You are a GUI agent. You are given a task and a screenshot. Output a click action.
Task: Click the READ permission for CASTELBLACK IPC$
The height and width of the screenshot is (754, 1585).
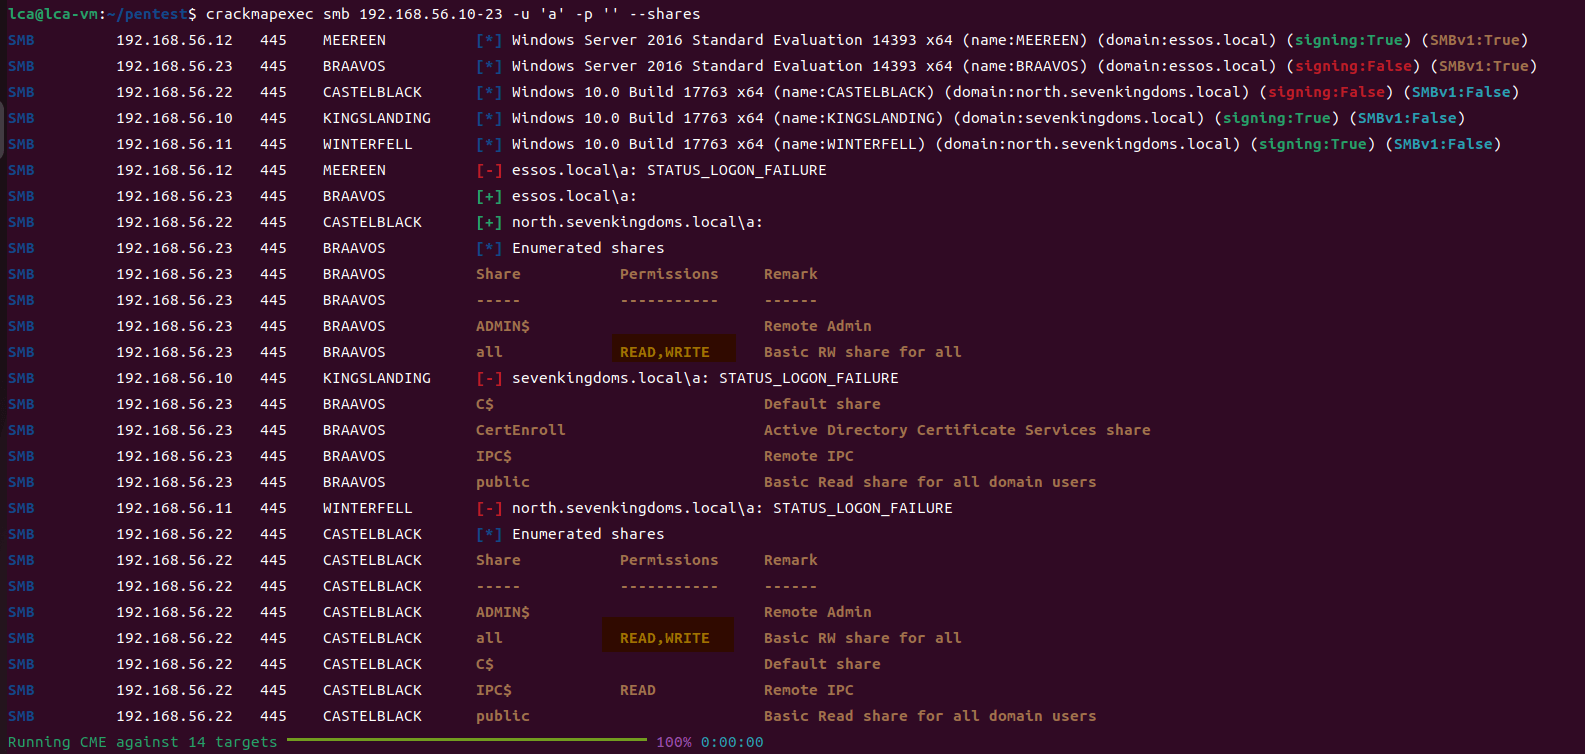(638, 690)
